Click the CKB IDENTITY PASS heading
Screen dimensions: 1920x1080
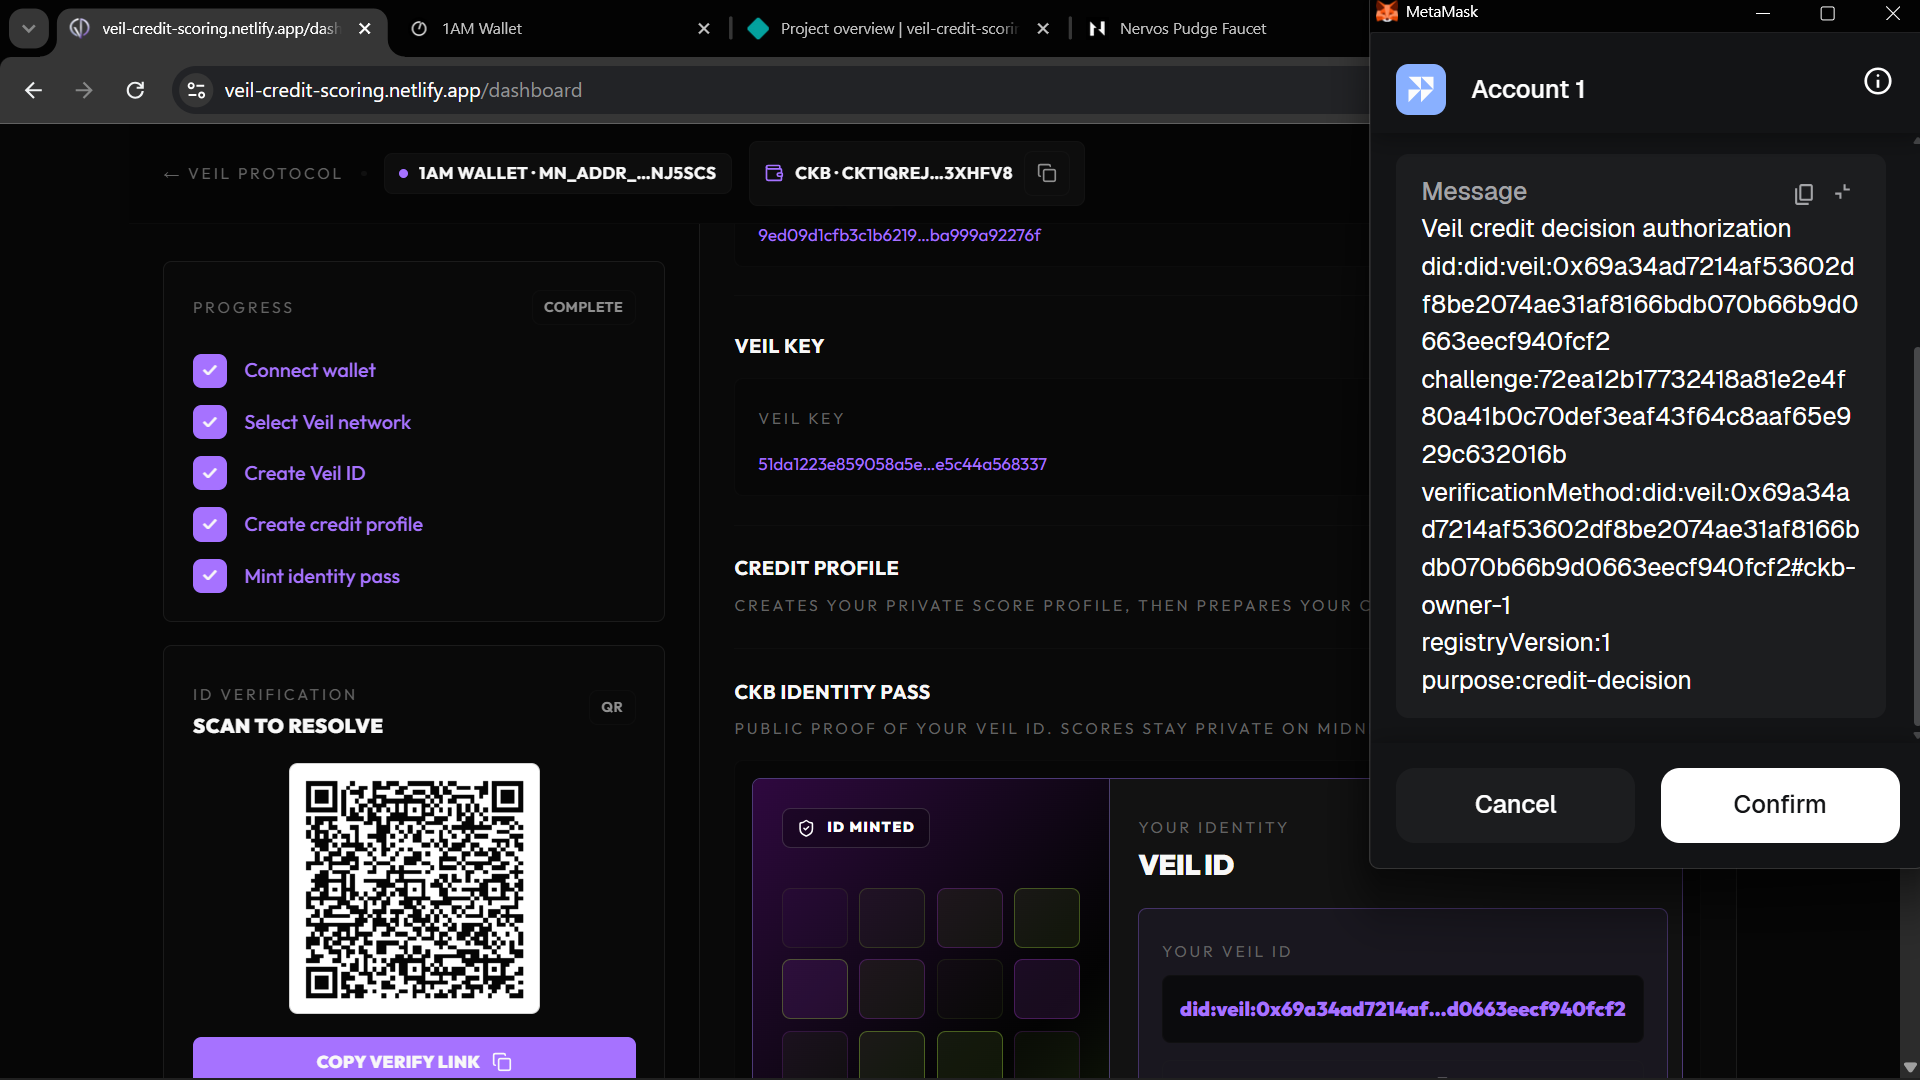[832, 692]
